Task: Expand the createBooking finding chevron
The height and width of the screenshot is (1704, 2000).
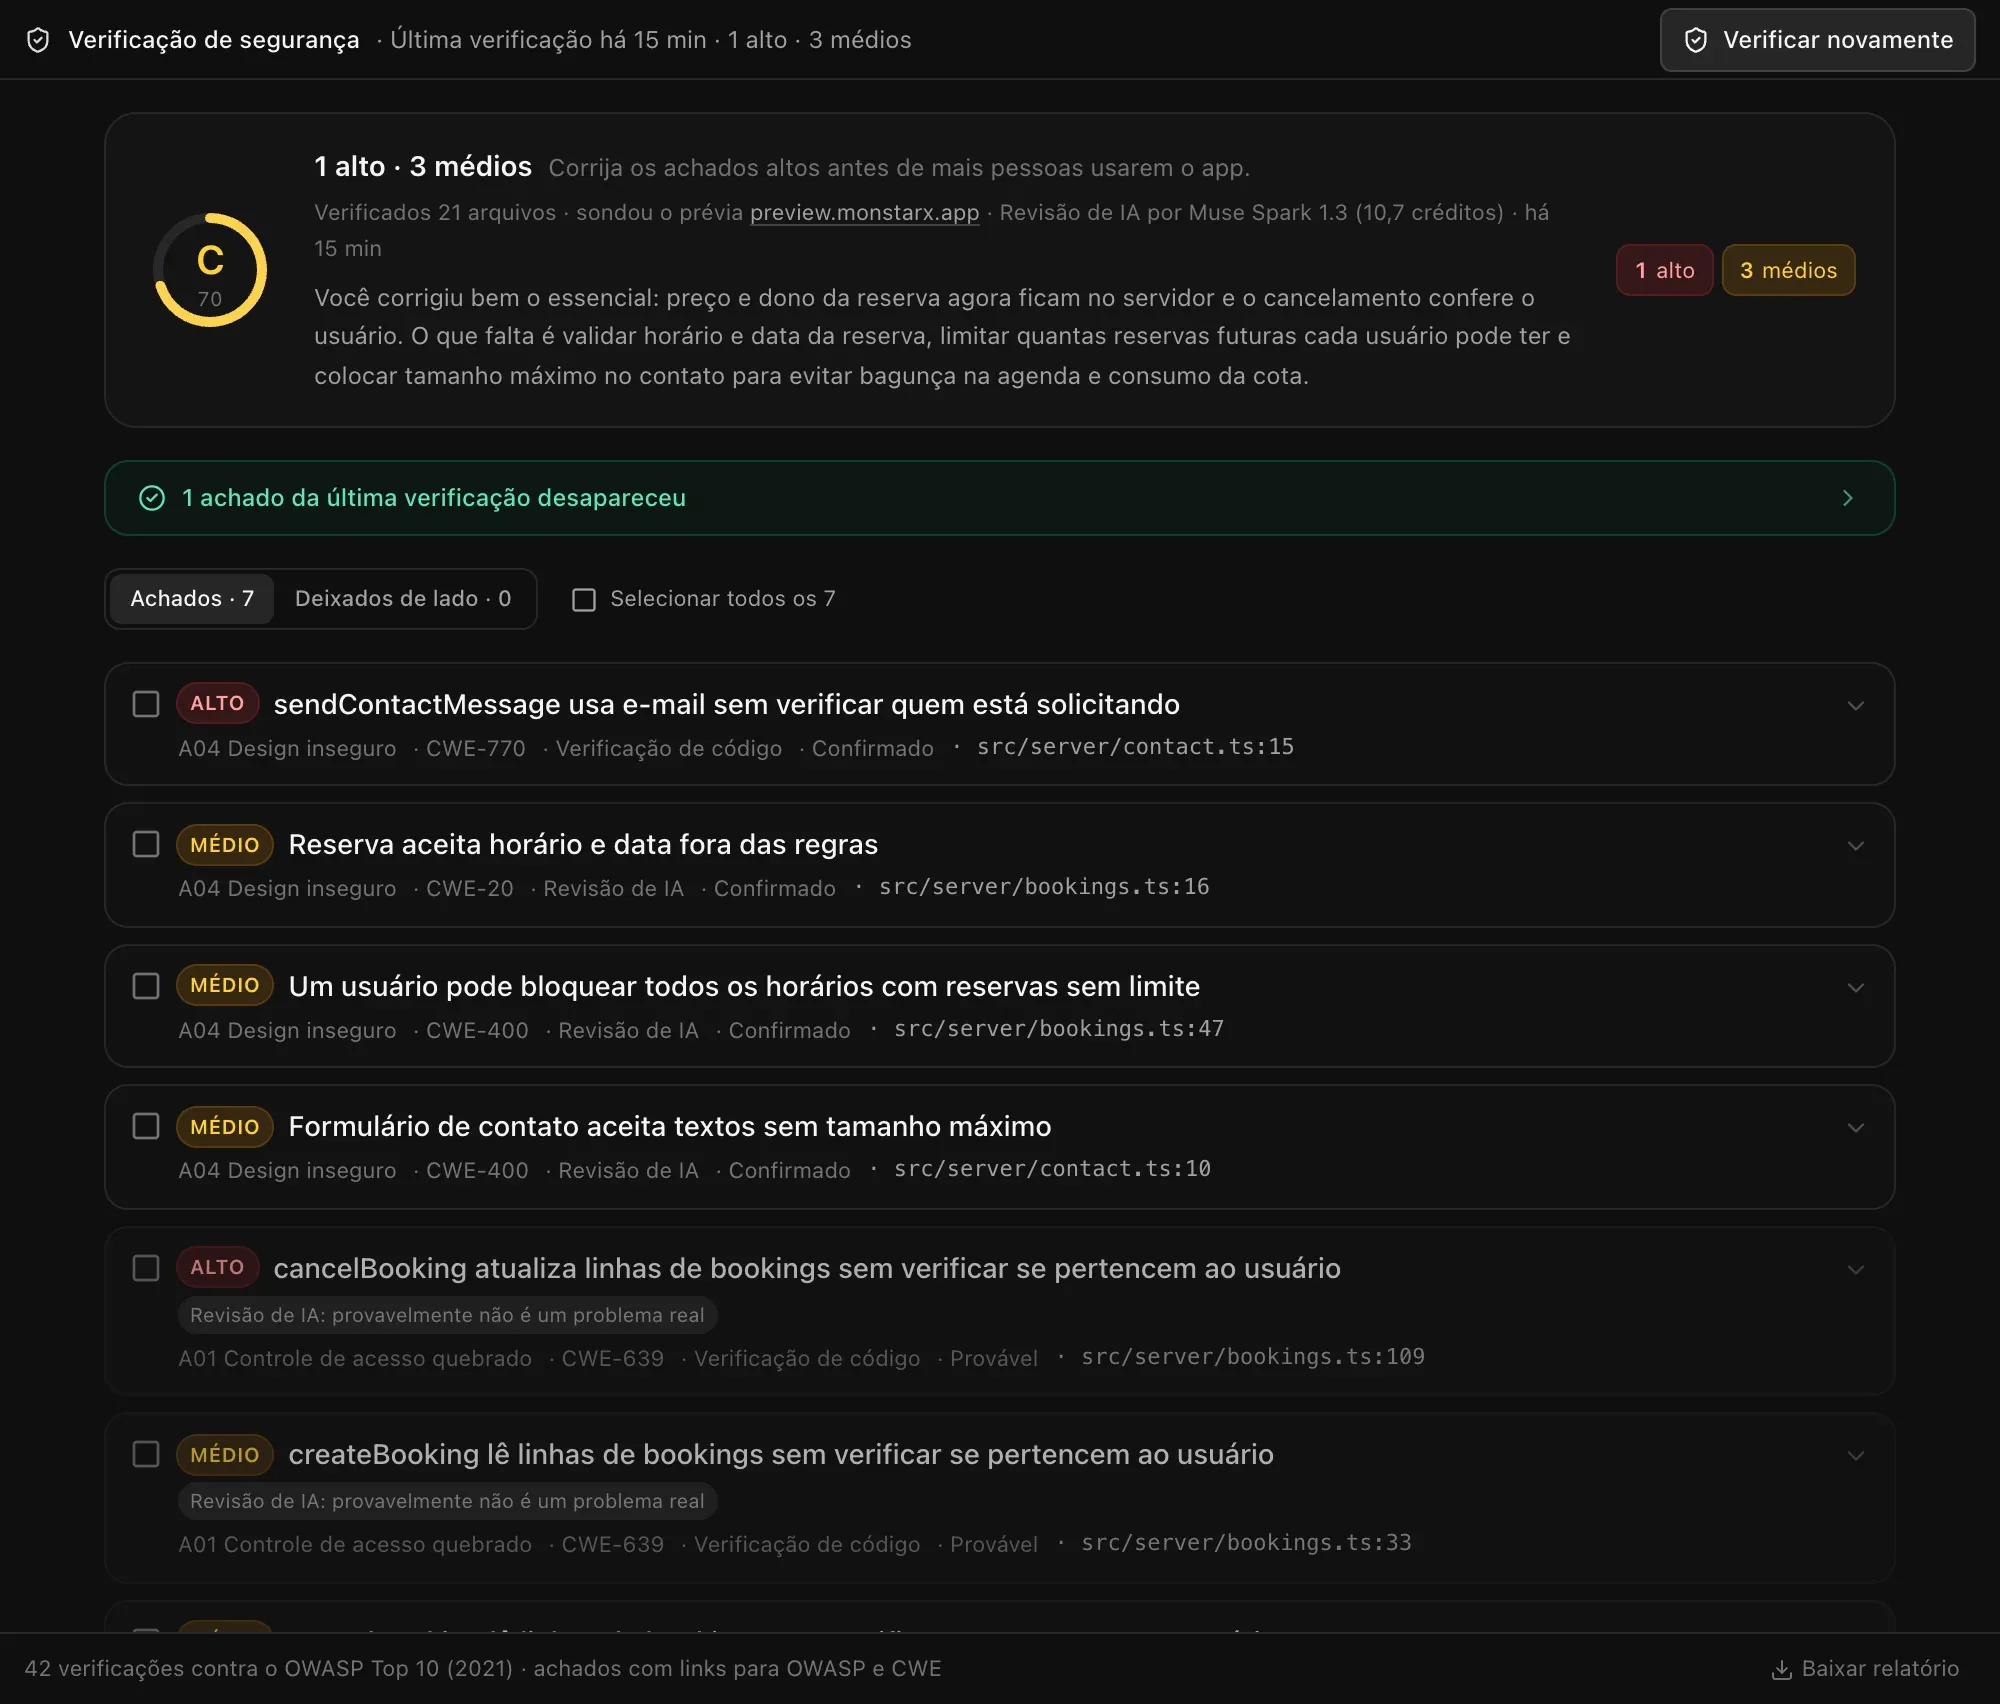Action: pos(1856,1455)
